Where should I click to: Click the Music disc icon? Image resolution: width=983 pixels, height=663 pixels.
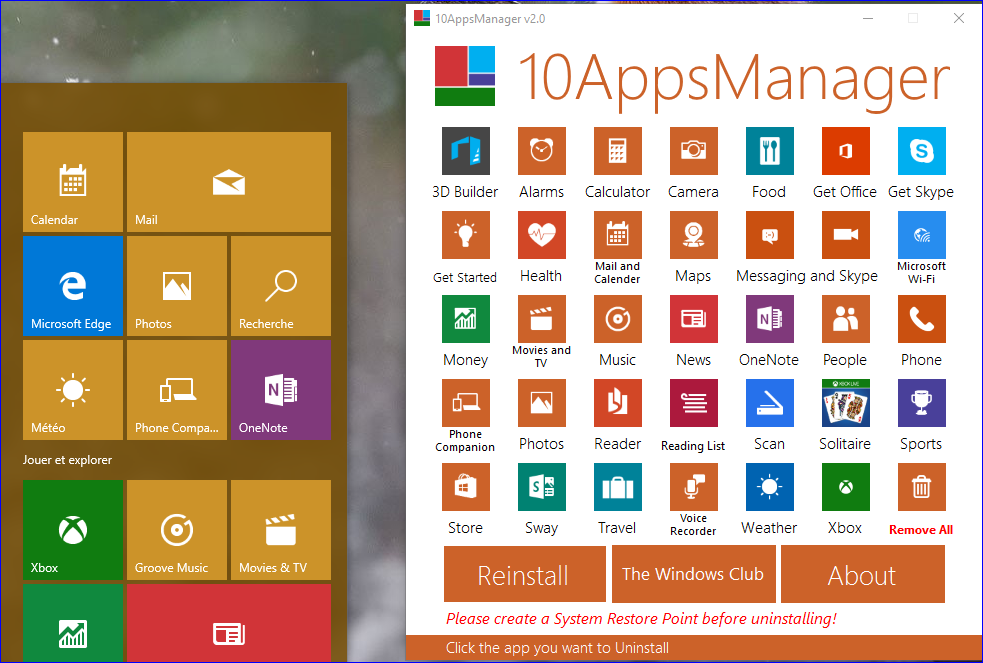click(618, 319)
